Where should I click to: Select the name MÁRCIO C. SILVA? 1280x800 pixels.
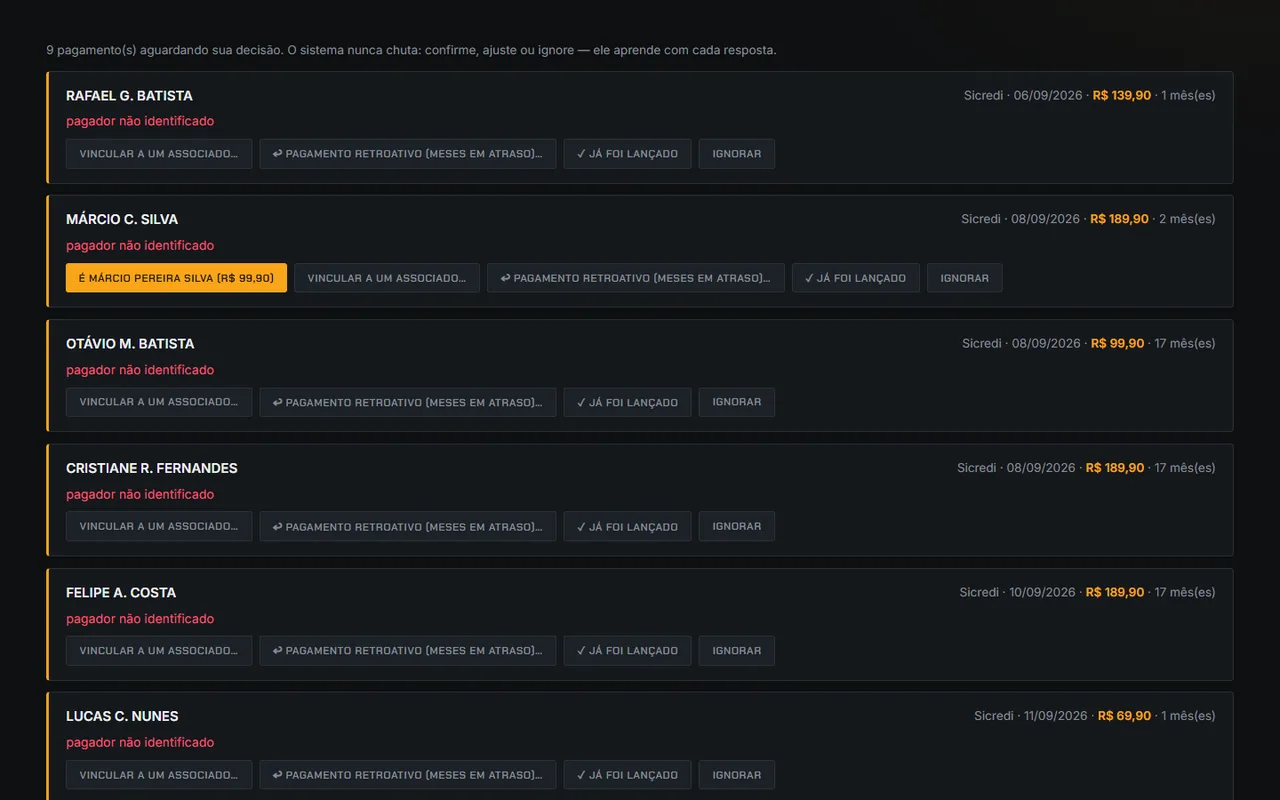coord(122,219)
